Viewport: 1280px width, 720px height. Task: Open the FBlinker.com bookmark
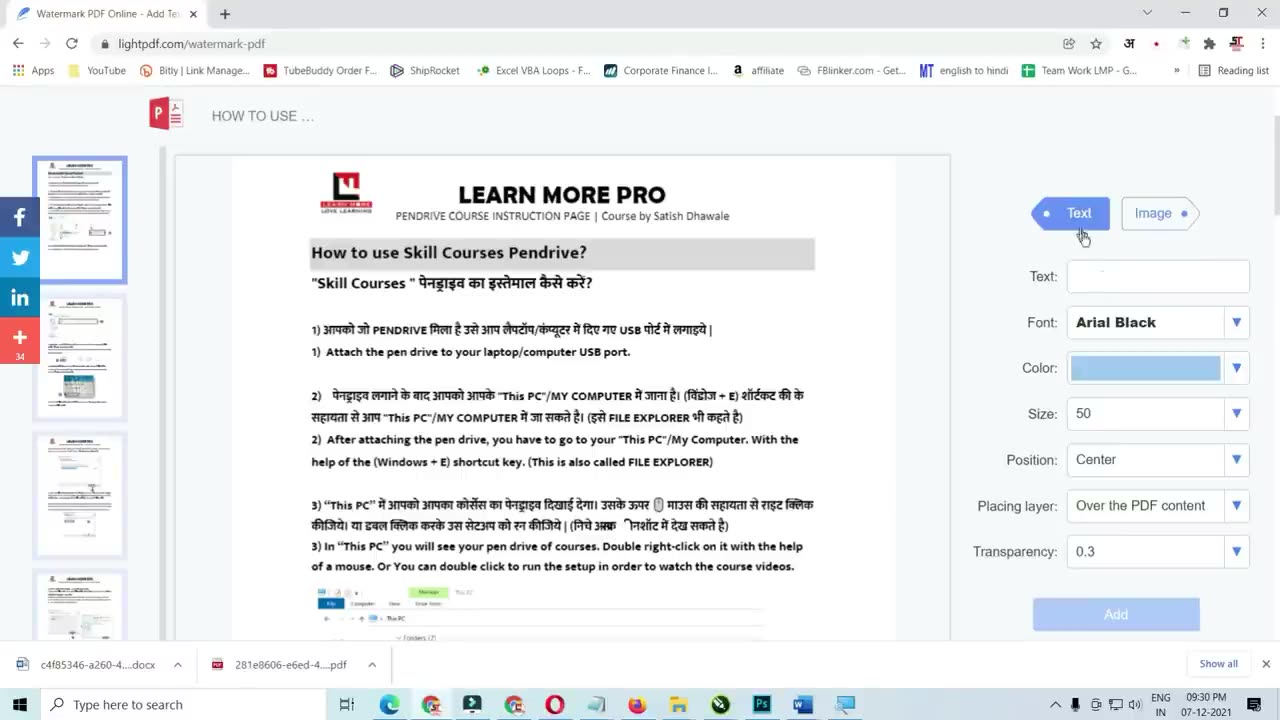(x=851, y=70)
